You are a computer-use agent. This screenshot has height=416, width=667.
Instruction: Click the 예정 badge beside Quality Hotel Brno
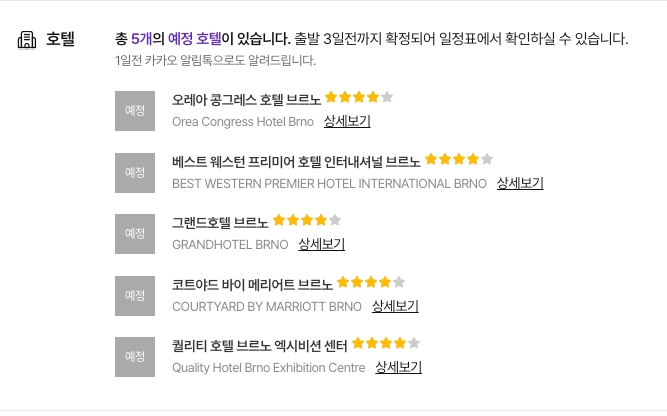click(x=135, y=356)
